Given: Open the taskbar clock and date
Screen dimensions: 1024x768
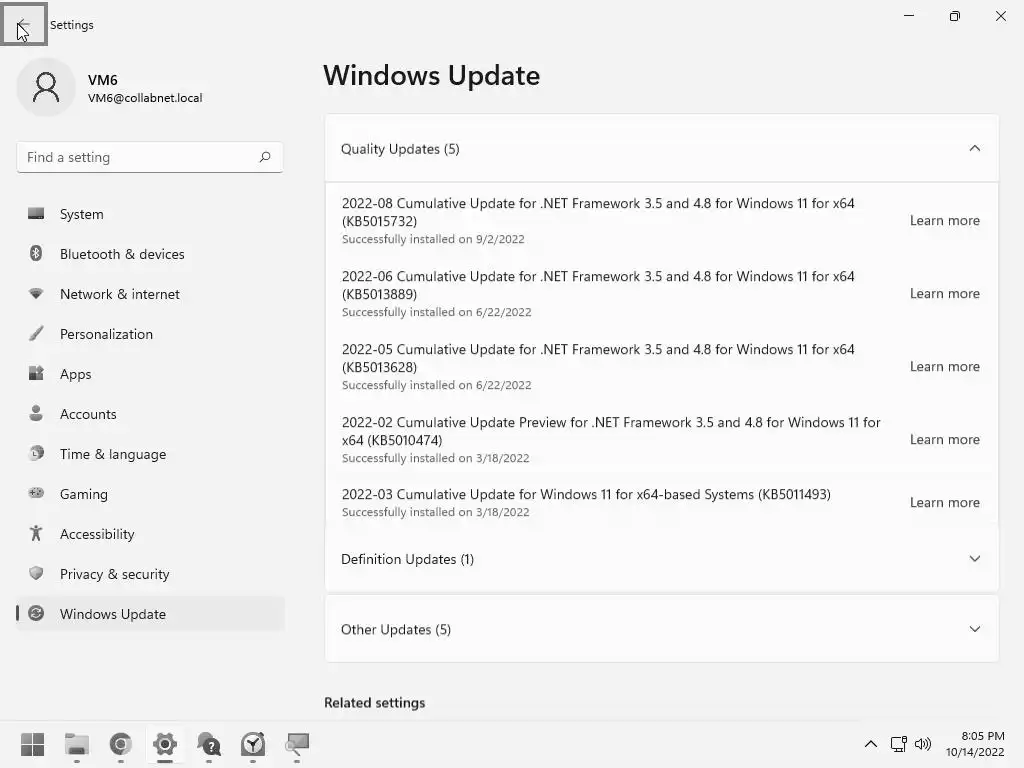Looking at the screenshot, I should 975,744.
